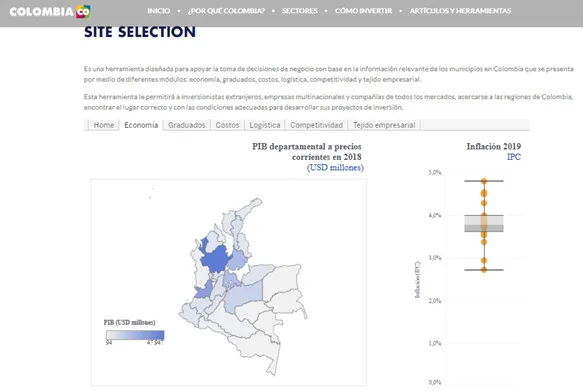Open the Colombia CO logo homepage
Viewport: 583px width, 391px height.
pyautogui.click(x=50, y=11)
